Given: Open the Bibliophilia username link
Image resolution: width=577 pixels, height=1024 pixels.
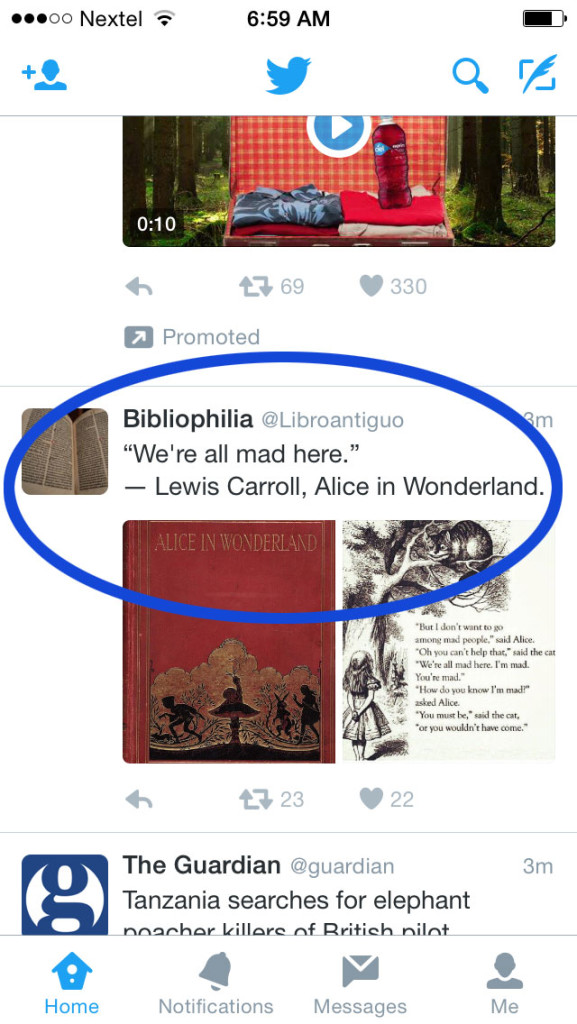Looking at the screenshot, I should point(332,421).
